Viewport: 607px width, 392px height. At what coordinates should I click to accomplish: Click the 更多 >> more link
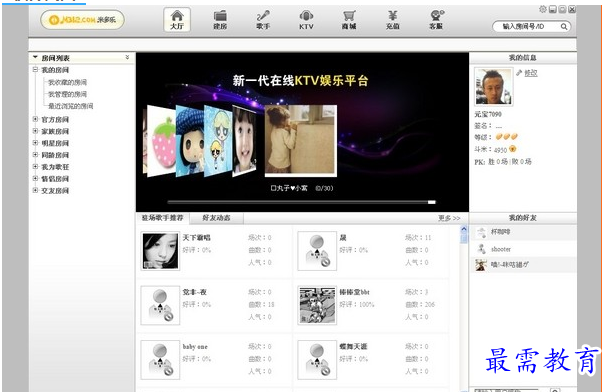(449, 218)
